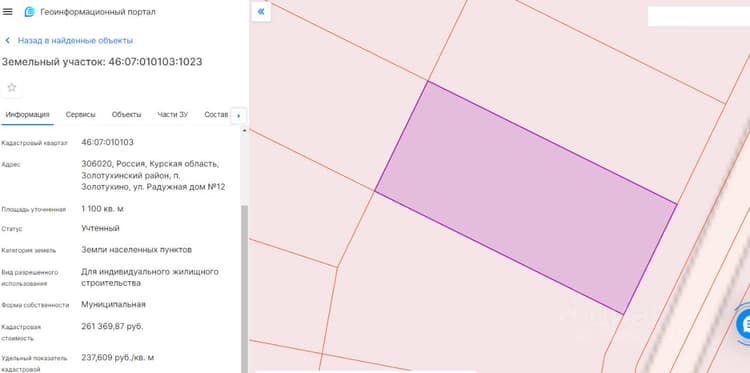Click the back chevron arrow icon
Screen dimensions: 750x373
click(8, 41)
